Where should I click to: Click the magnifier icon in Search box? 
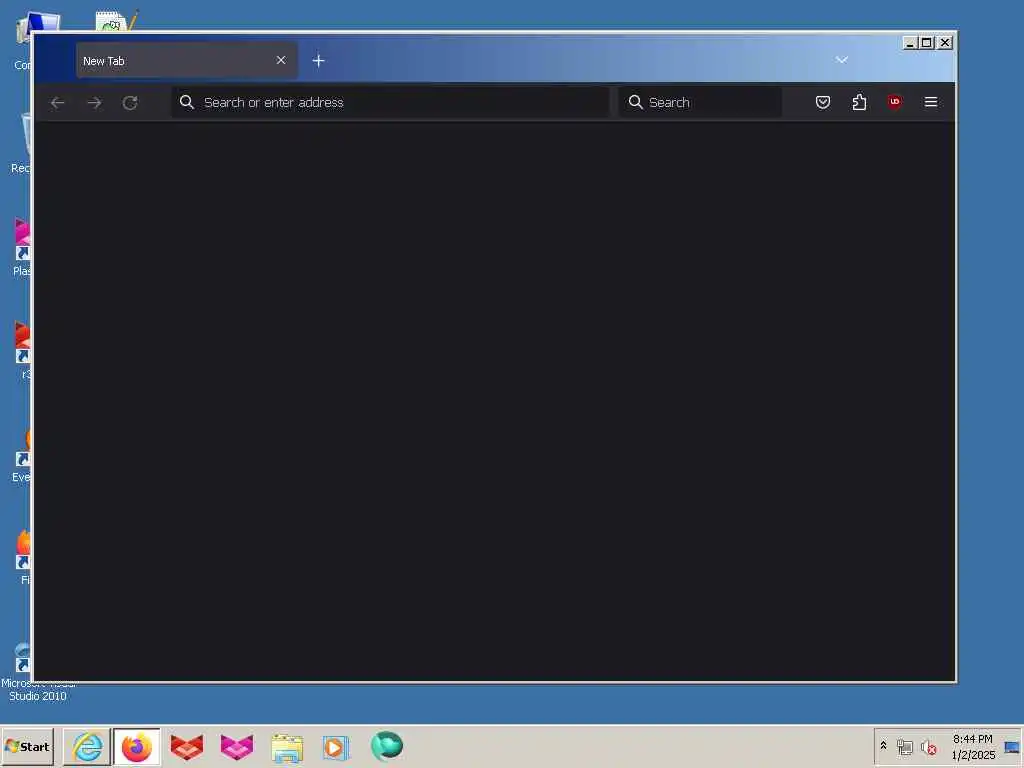coord(635,102)
